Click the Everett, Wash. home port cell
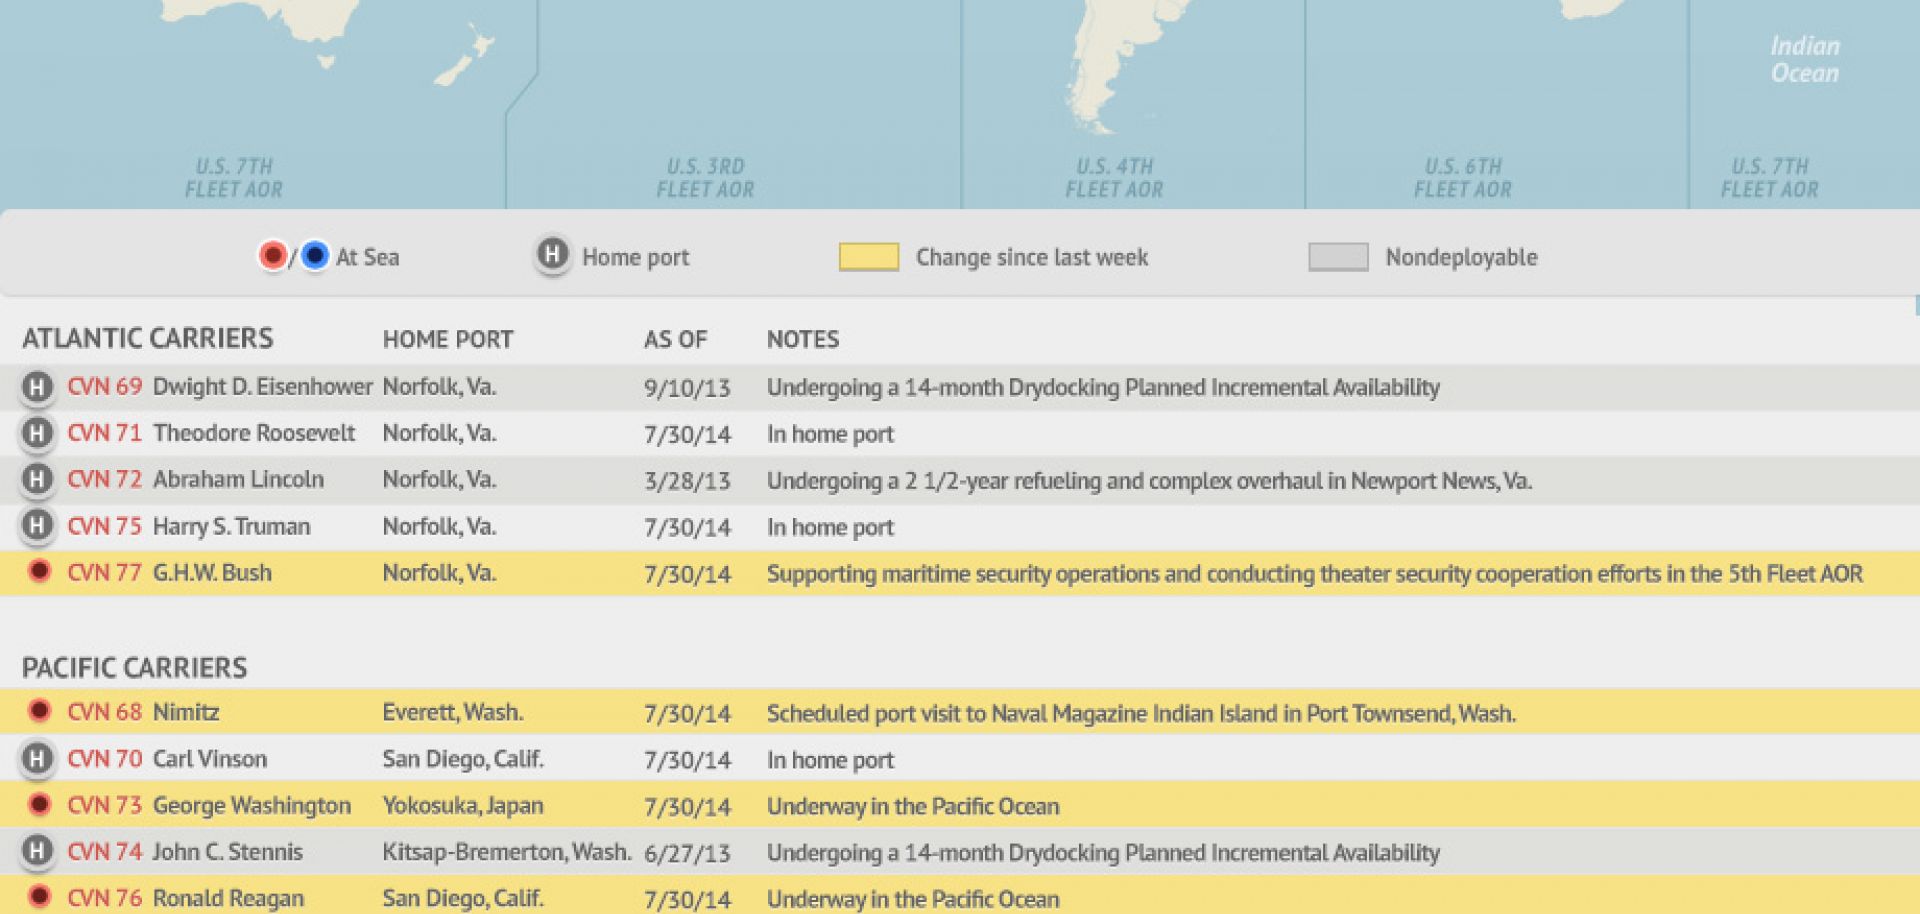Image resolution: width=1920 pixels, height=914 pixels. (x=453, y=712)
